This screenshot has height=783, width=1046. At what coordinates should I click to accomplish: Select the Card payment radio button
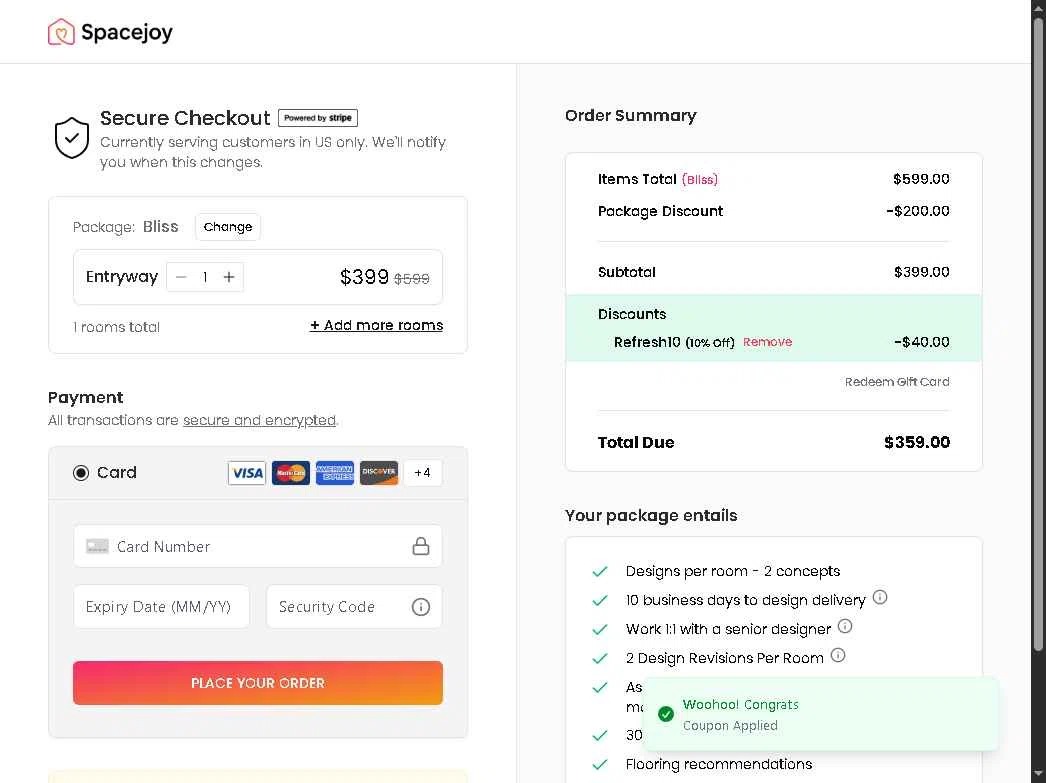[81, 473]
